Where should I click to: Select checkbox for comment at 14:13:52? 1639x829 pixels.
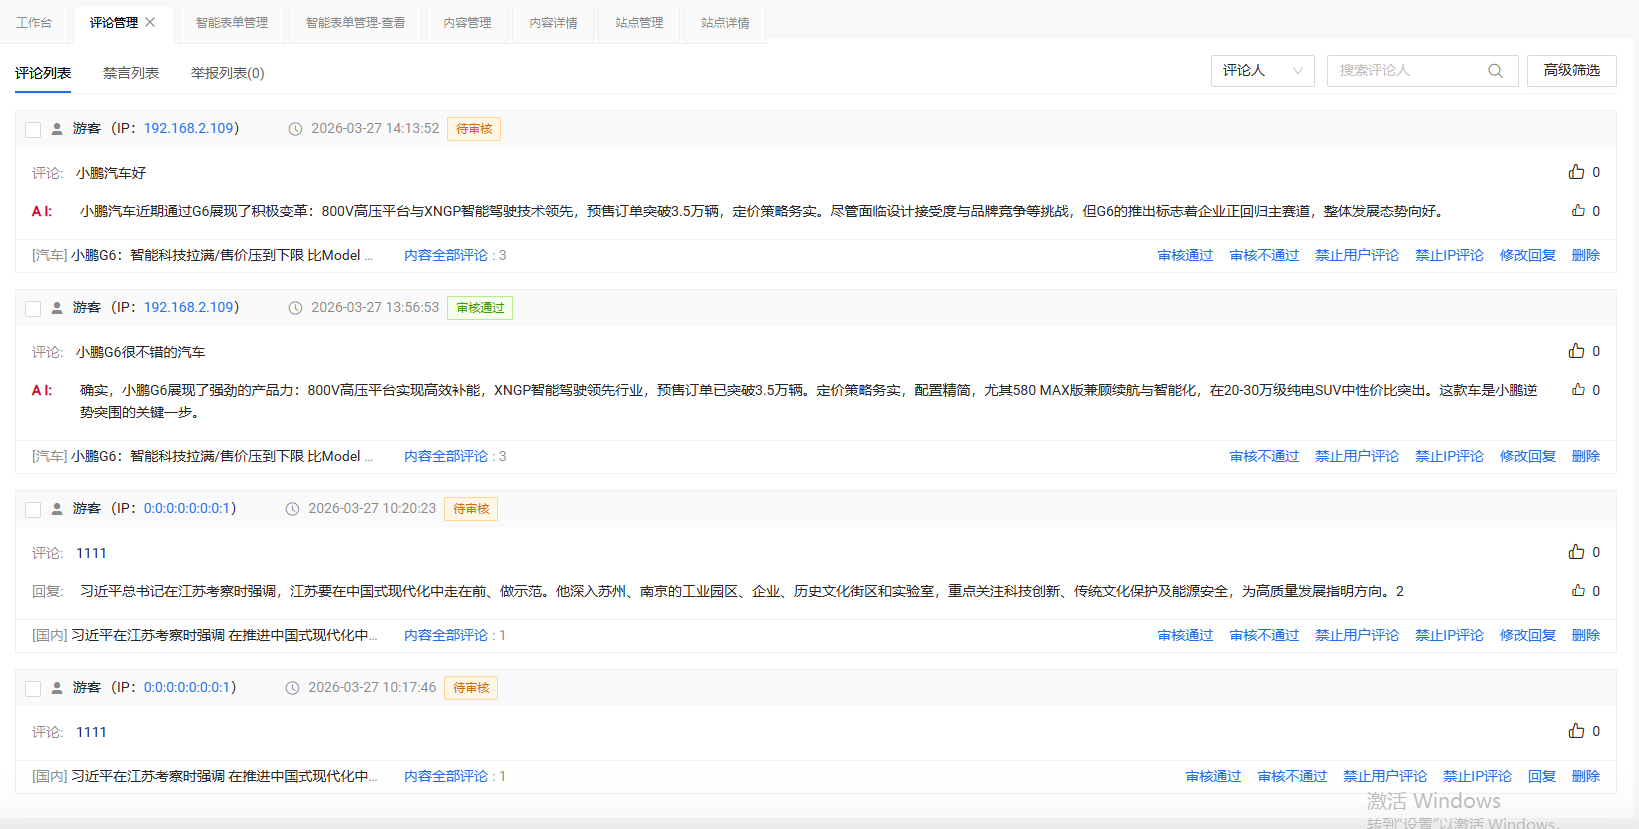tap(33, 129)
